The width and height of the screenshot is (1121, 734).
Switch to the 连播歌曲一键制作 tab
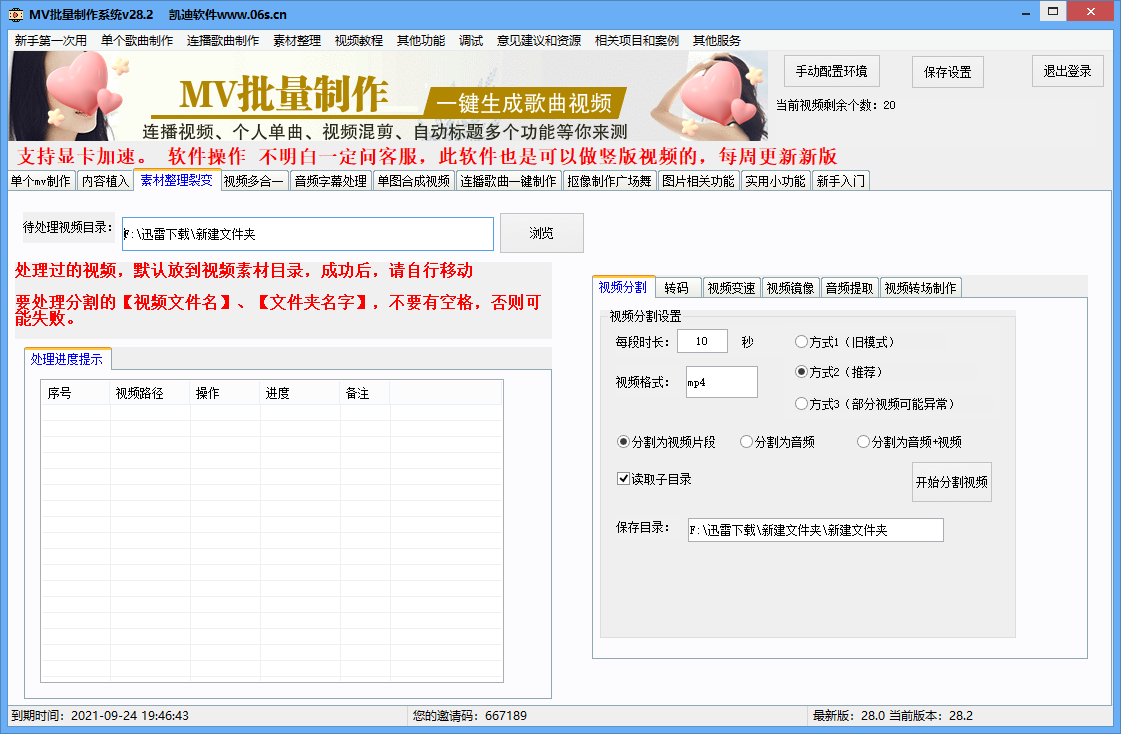click(x=508, y=181)
